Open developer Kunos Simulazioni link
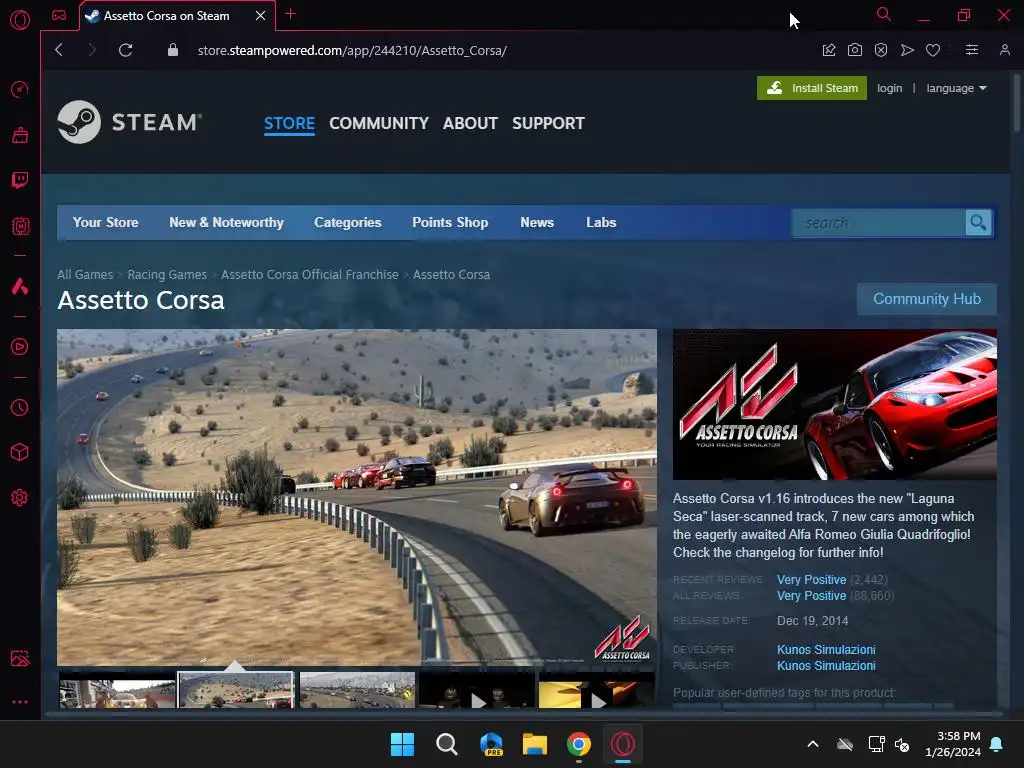1024x768 pixels. click(x=826, y=650)
